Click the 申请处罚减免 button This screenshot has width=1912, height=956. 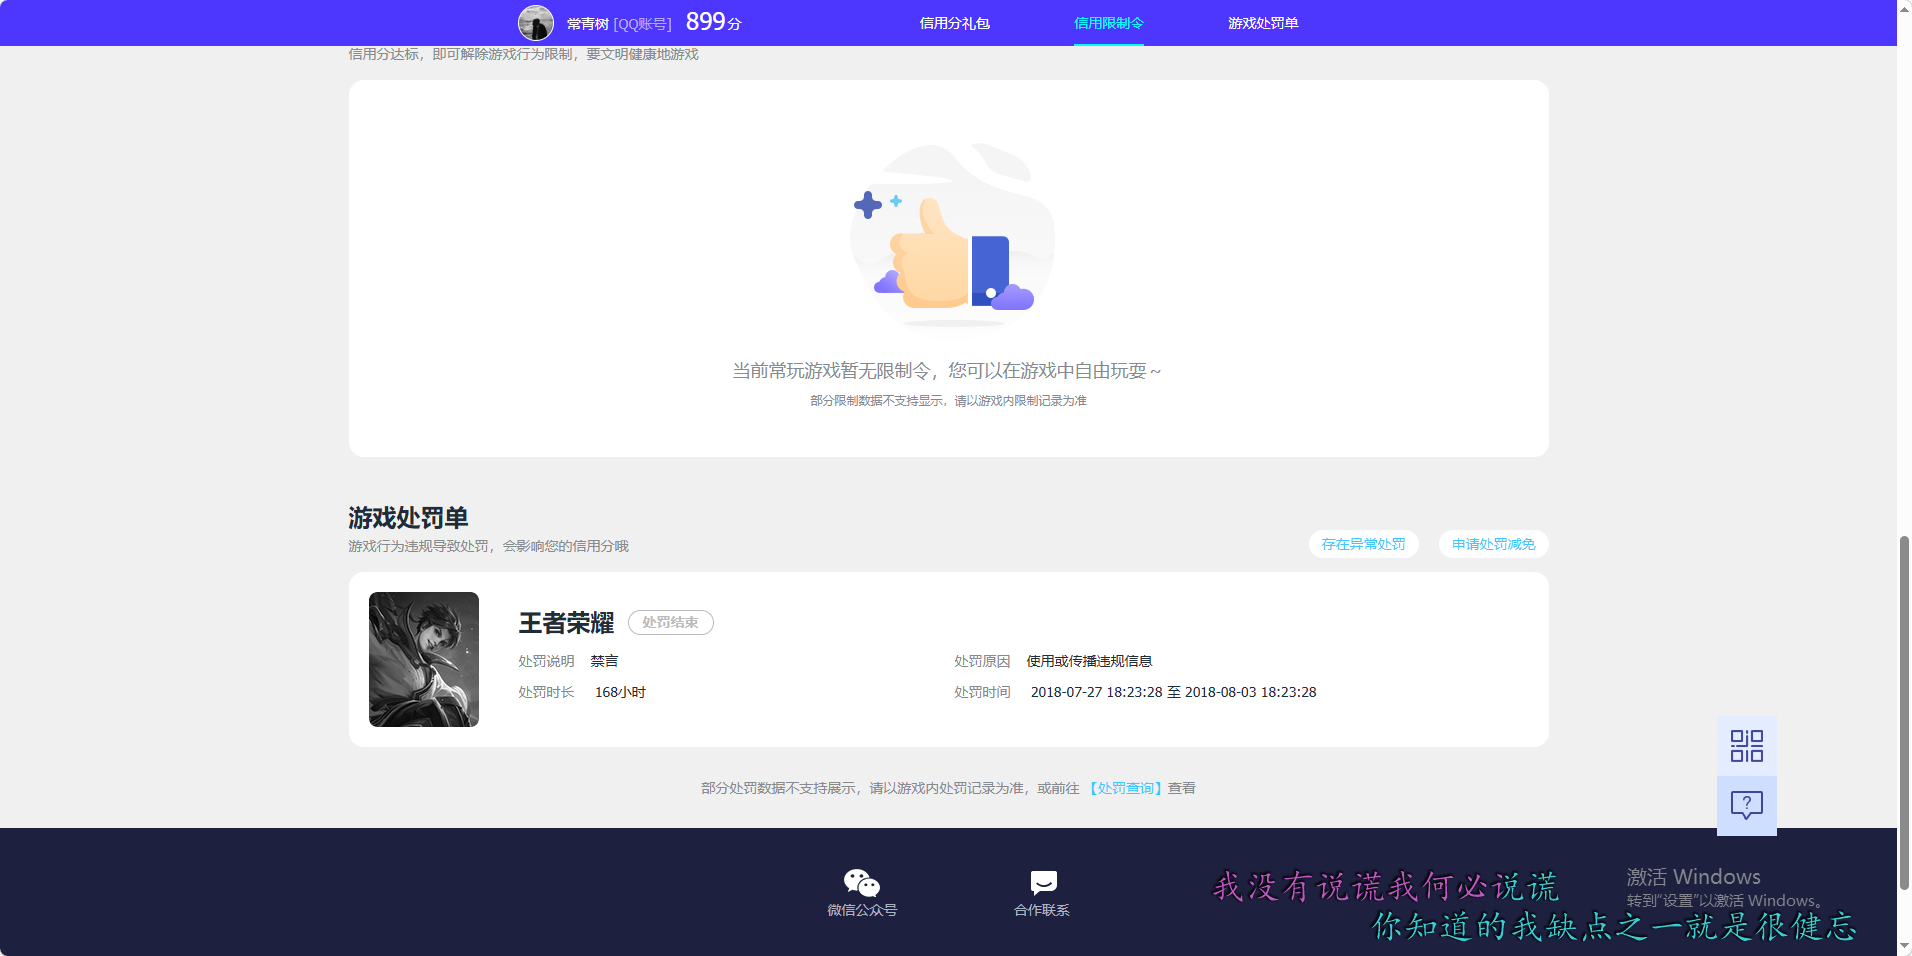point(1492,544)
